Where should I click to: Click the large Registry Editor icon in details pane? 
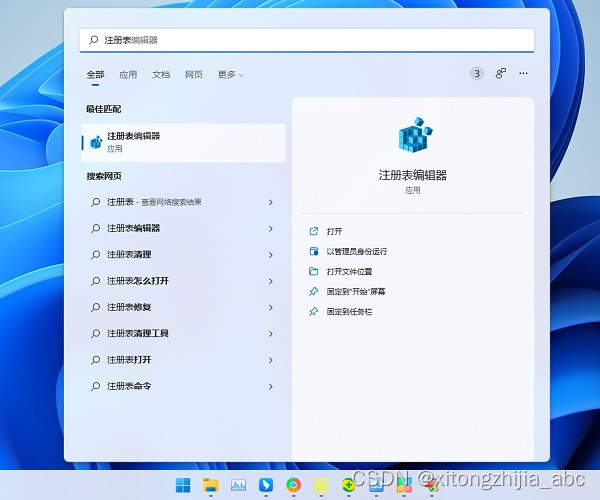point(415,135)
